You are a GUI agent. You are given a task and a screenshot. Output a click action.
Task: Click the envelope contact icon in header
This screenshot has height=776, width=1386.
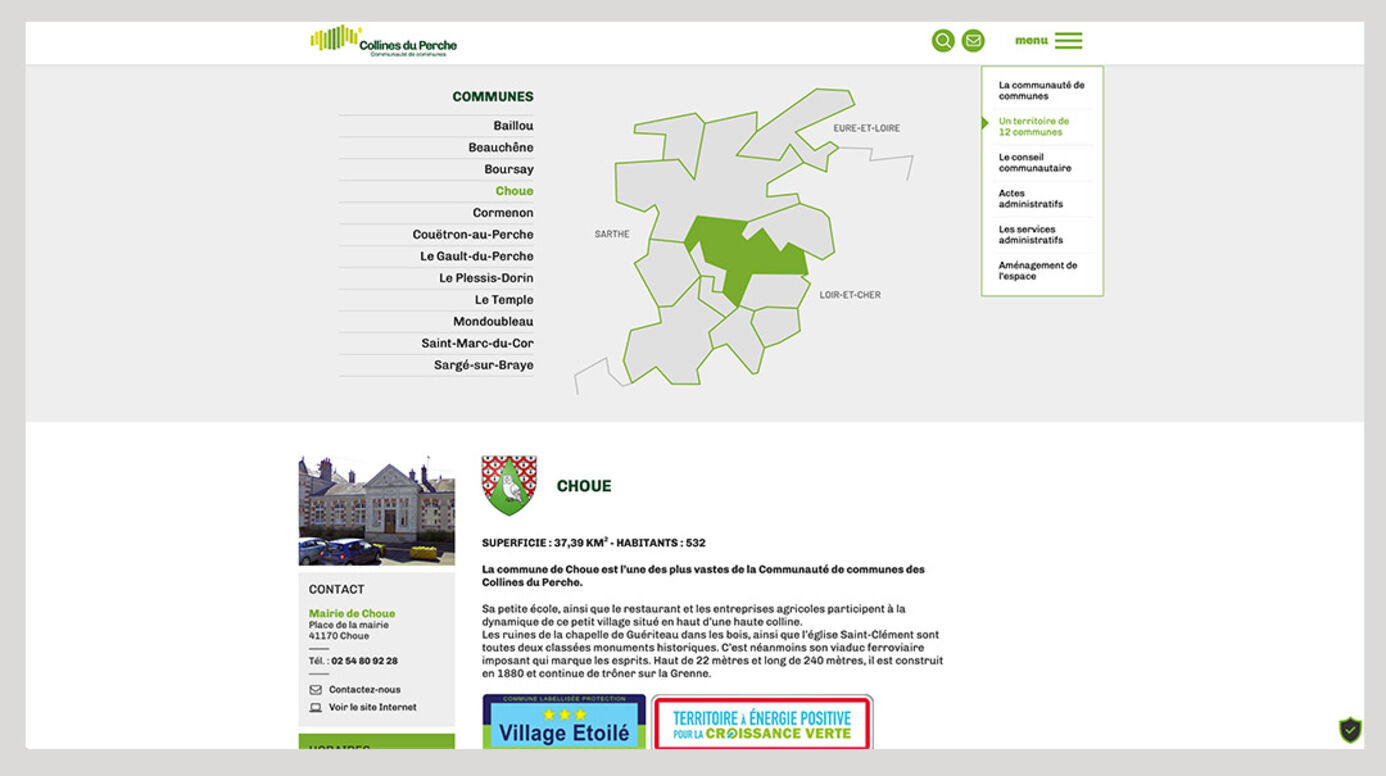[973, 41]
